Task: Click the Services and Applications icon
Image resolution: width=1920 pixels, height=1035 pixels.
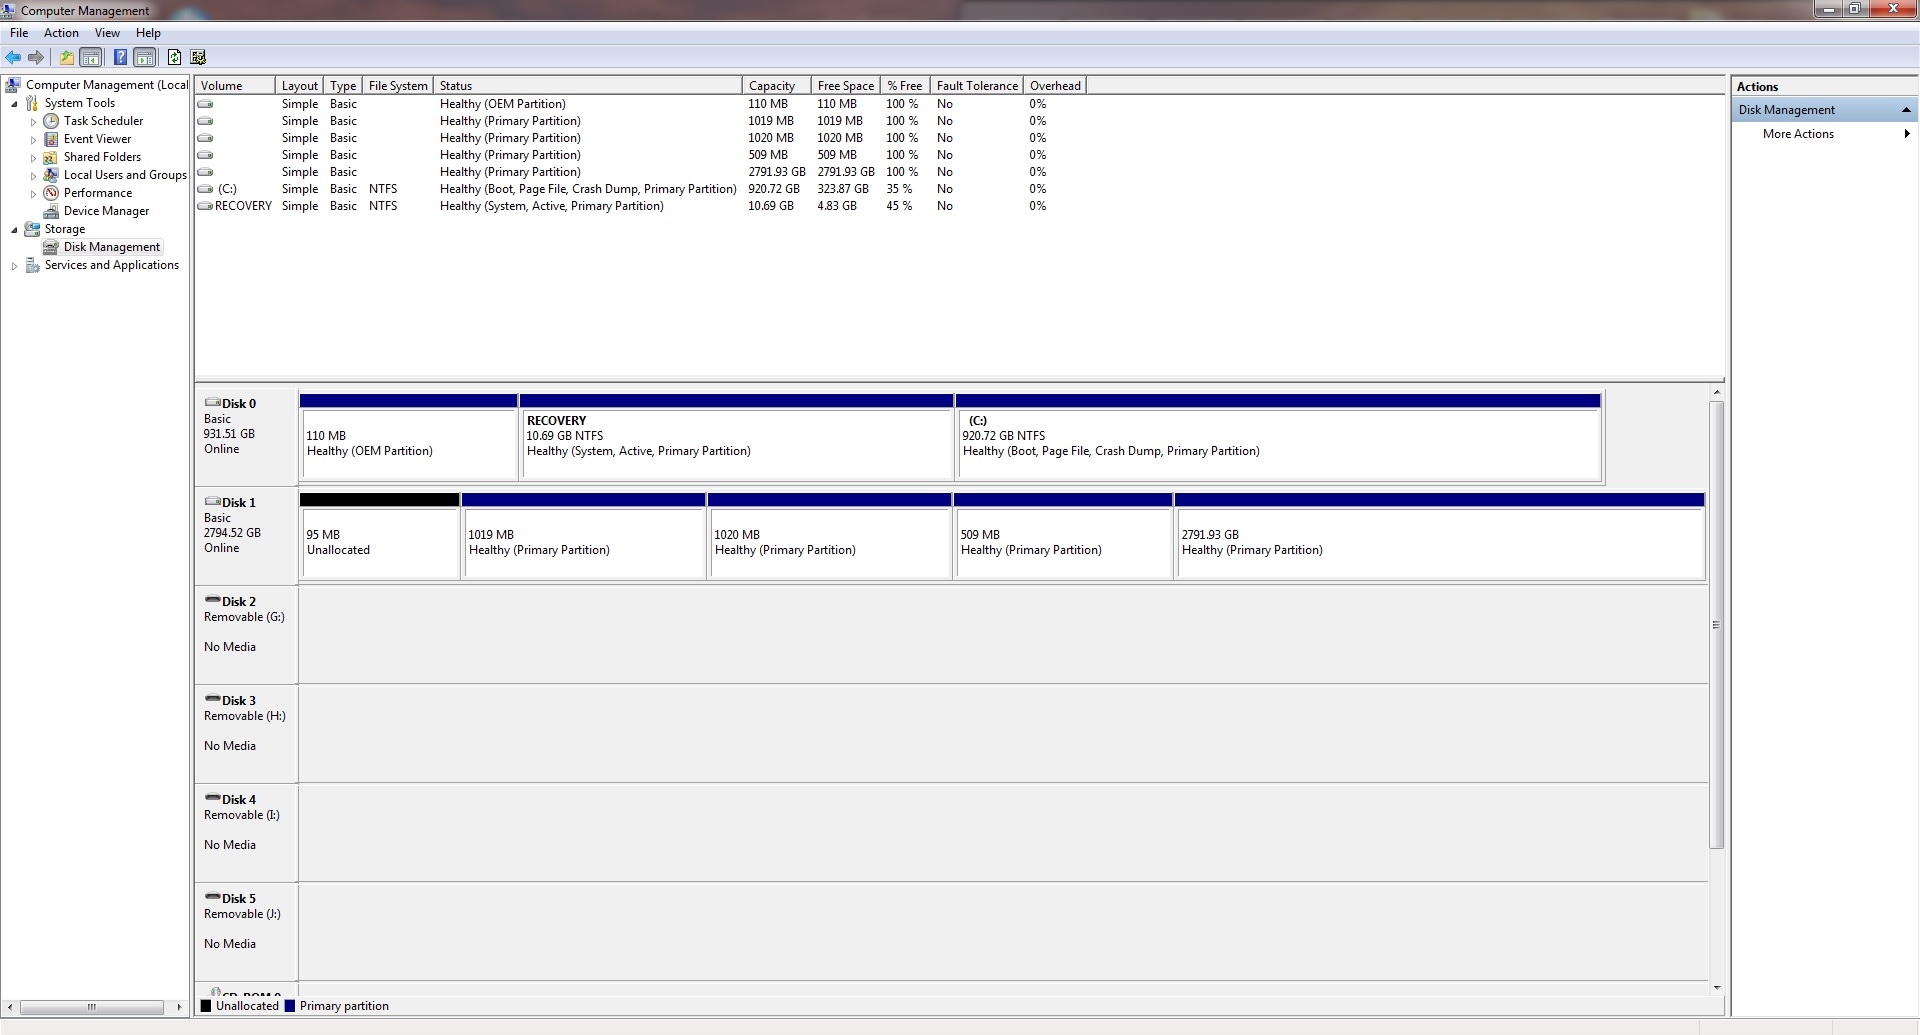Action: pos(32,265)
